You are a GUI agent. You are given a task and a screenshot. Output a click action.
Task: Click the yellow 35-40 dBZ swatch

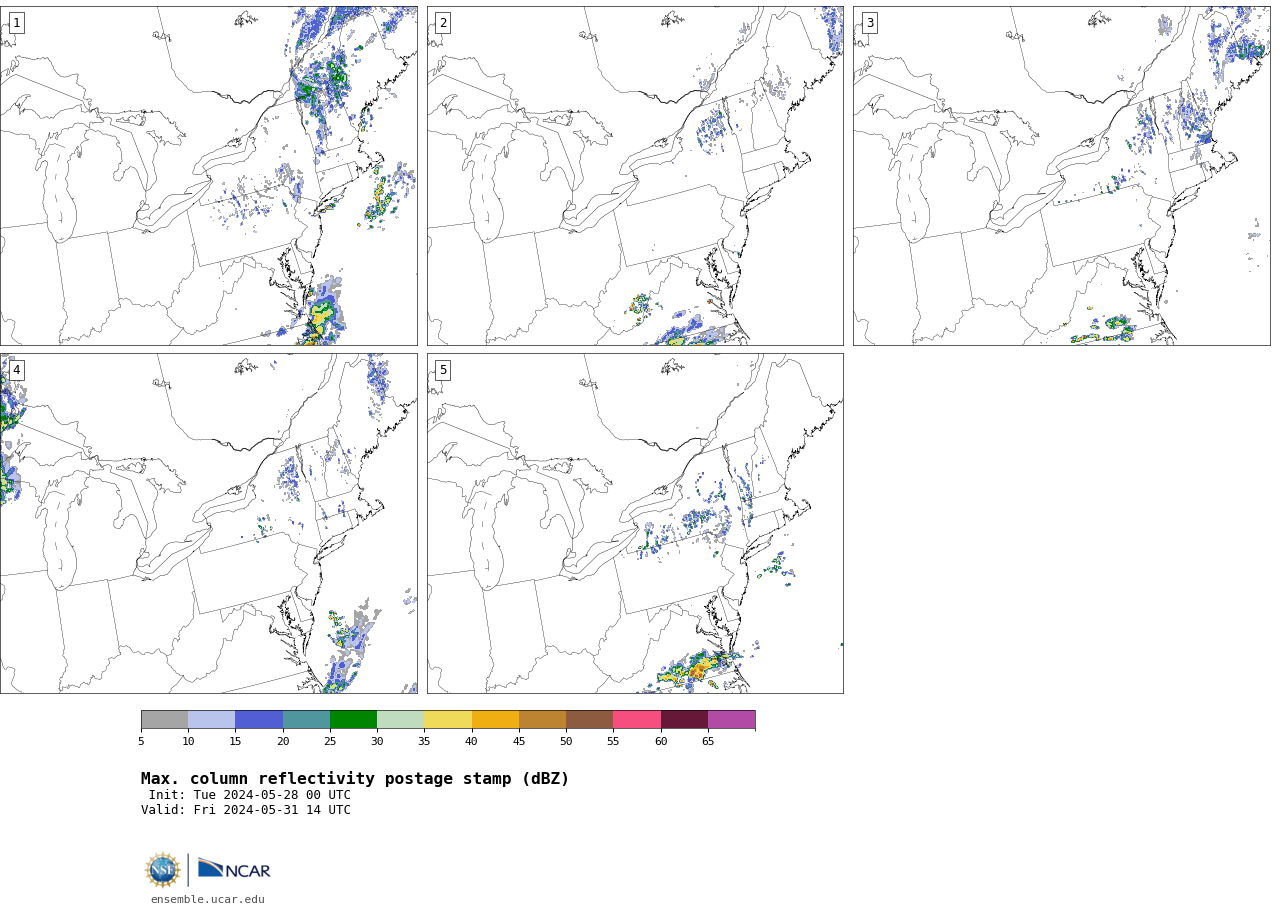tap(448, 720)
